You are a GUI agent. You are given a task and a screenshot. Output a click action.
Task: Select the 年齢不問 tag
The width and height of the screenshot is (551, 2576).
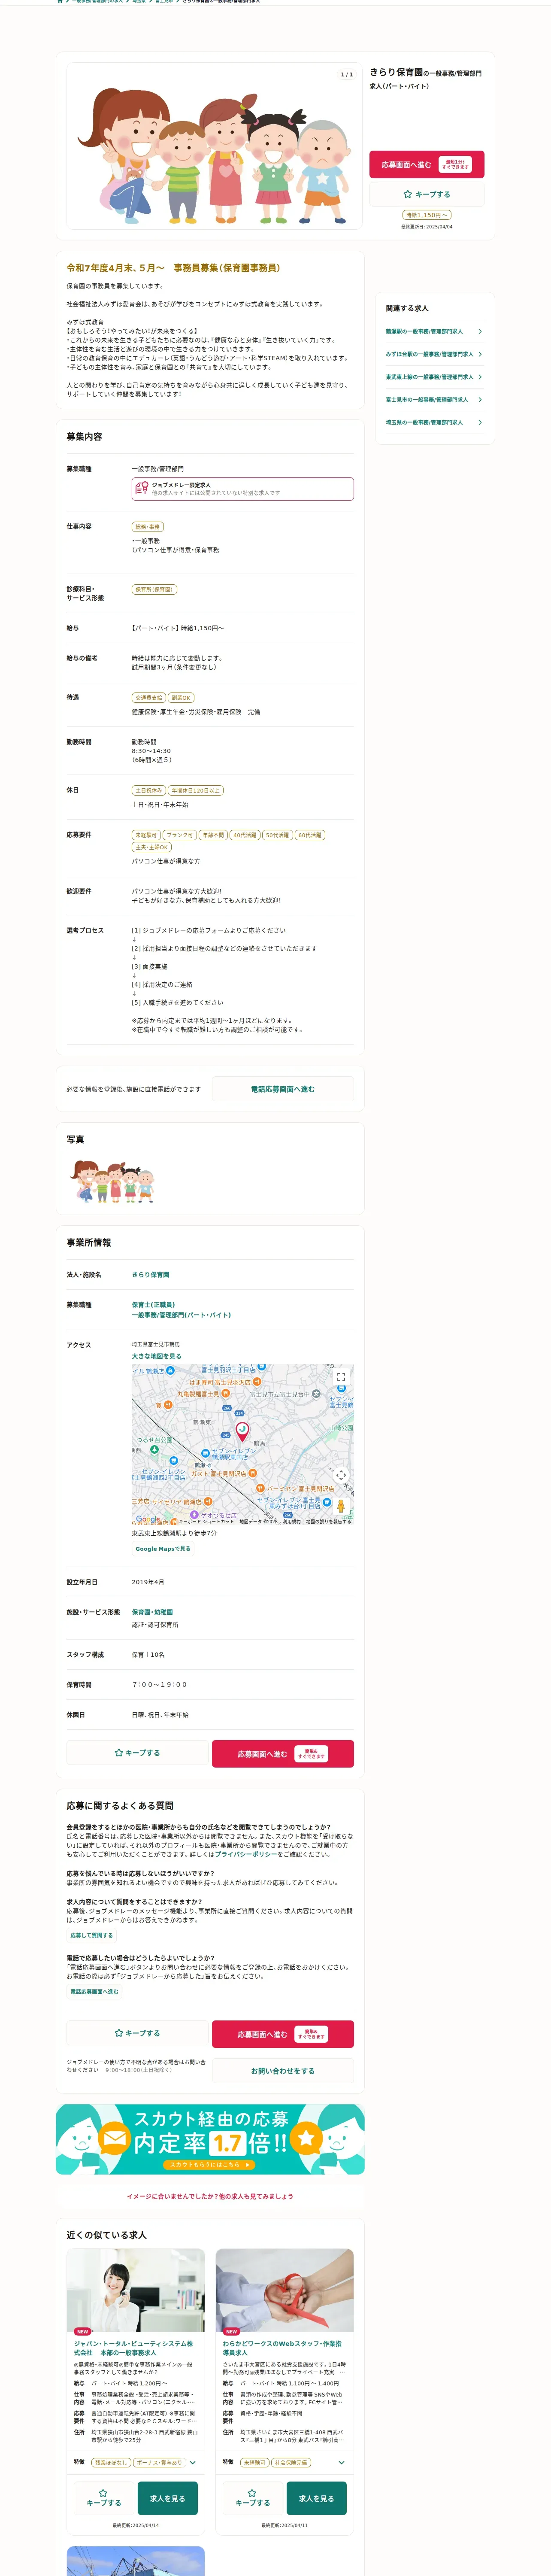[213, 835]
